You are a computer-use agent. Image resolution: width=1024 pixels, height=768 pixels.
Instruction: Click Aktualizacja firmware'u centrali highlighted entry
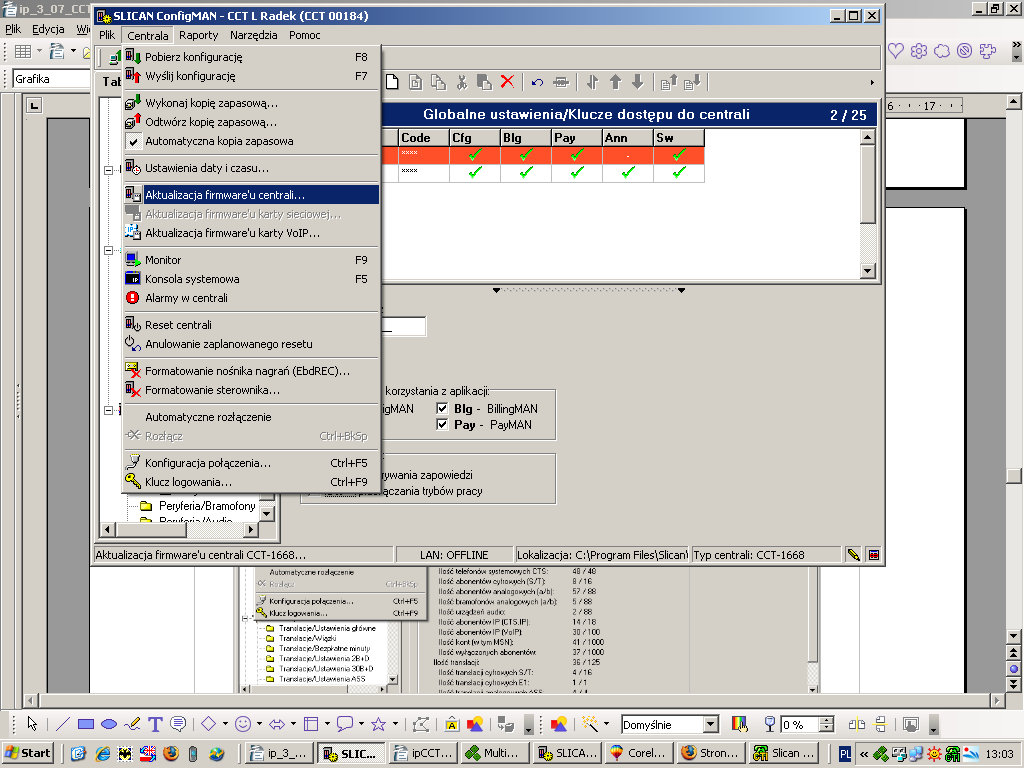click(x=251, y=195)
